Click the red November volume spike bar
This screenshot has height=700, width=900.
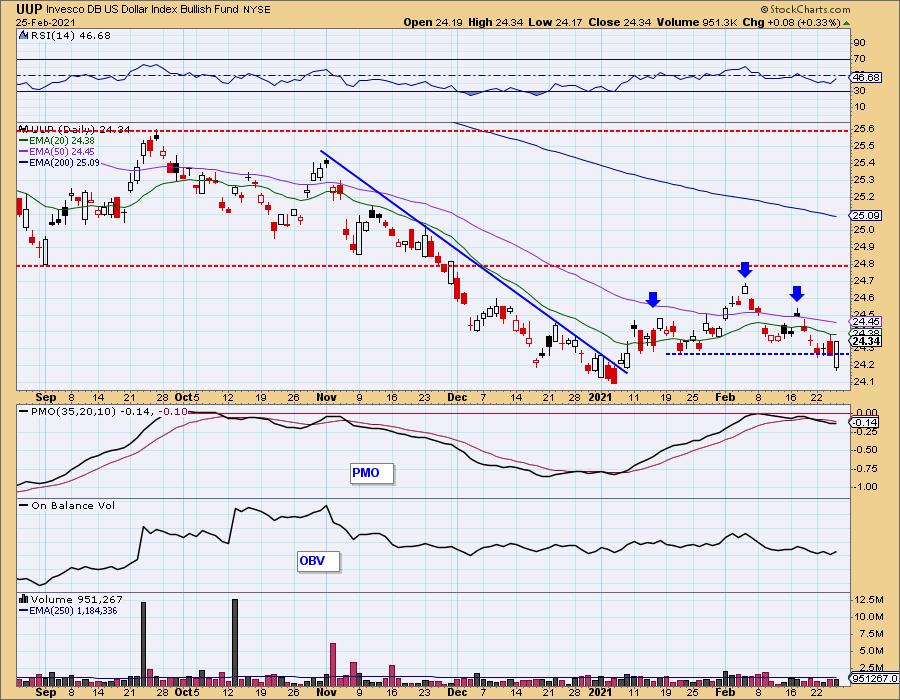[333, 664]
